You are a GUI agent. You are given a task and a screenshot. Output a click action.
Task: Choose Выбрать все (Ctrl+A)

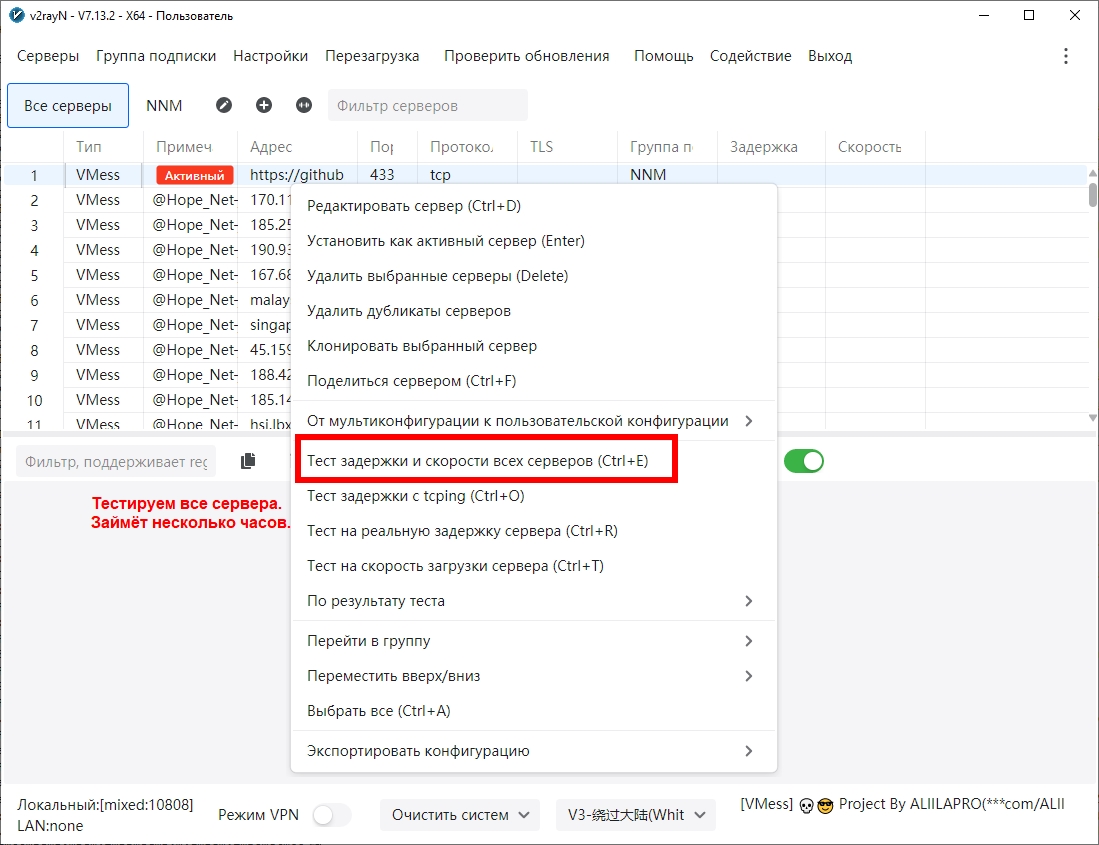pyautogui.click(x=533, y=711)
